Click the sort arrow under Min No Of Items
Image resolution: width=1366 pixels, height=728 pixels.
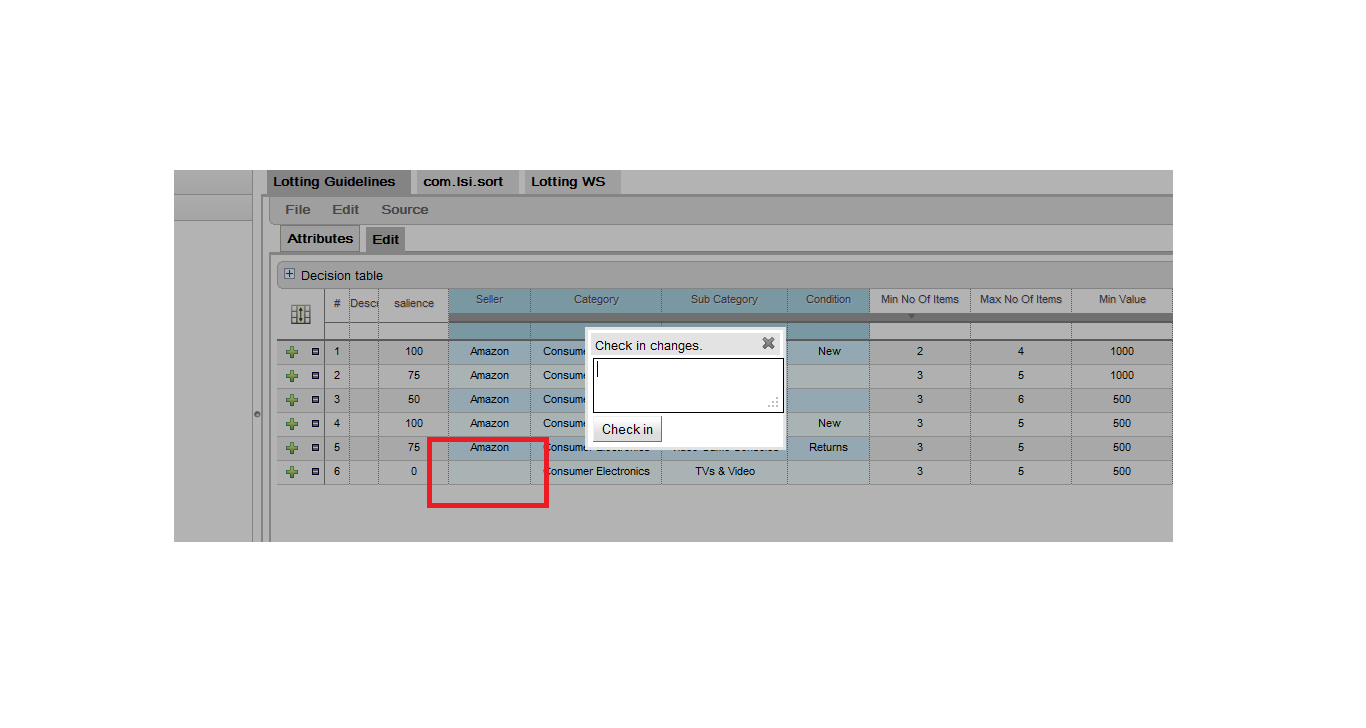(x=911, y=317)
